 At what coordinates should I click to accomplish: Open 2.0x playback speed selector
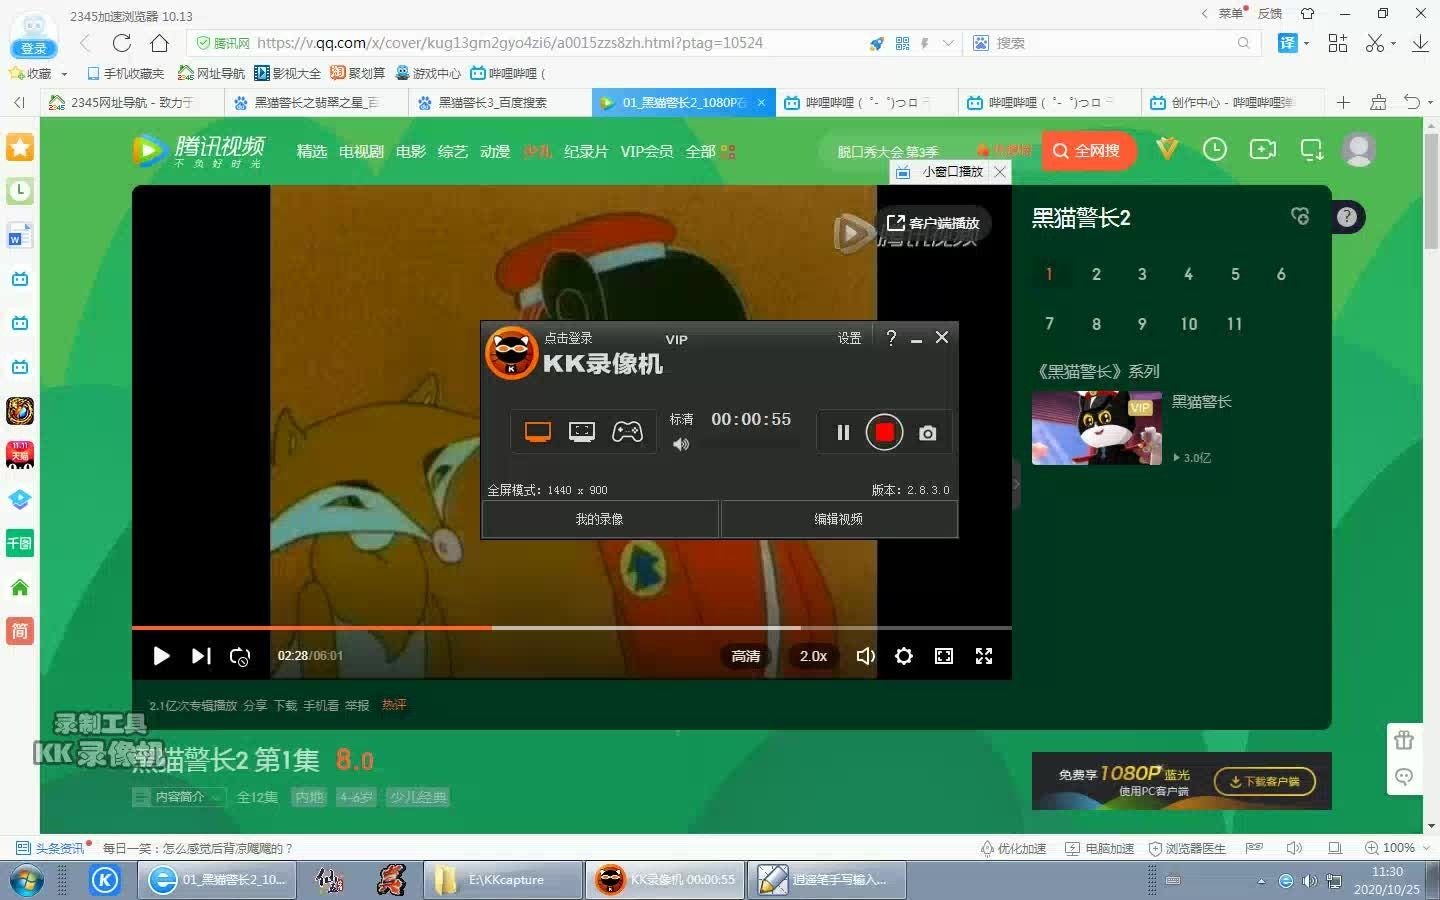tap(813, 656)
